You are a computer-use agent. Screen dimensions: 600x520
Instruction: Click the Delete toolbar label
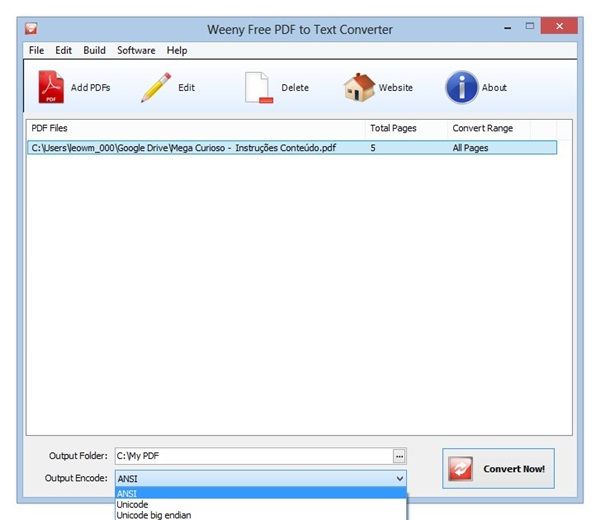pyautogui.click(x=295, y=88)
